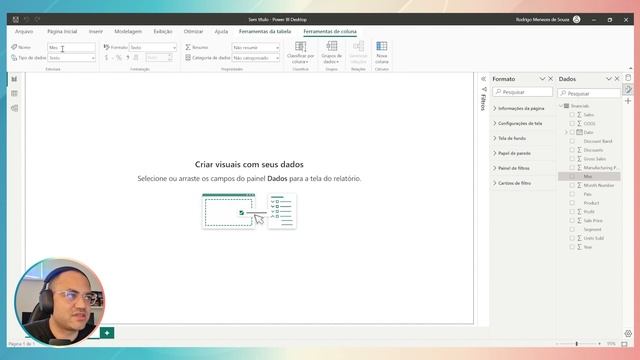640x360 pixels.
Task: Click the fit to page icon
Action: pyautogui.click(x=624, y=344)
